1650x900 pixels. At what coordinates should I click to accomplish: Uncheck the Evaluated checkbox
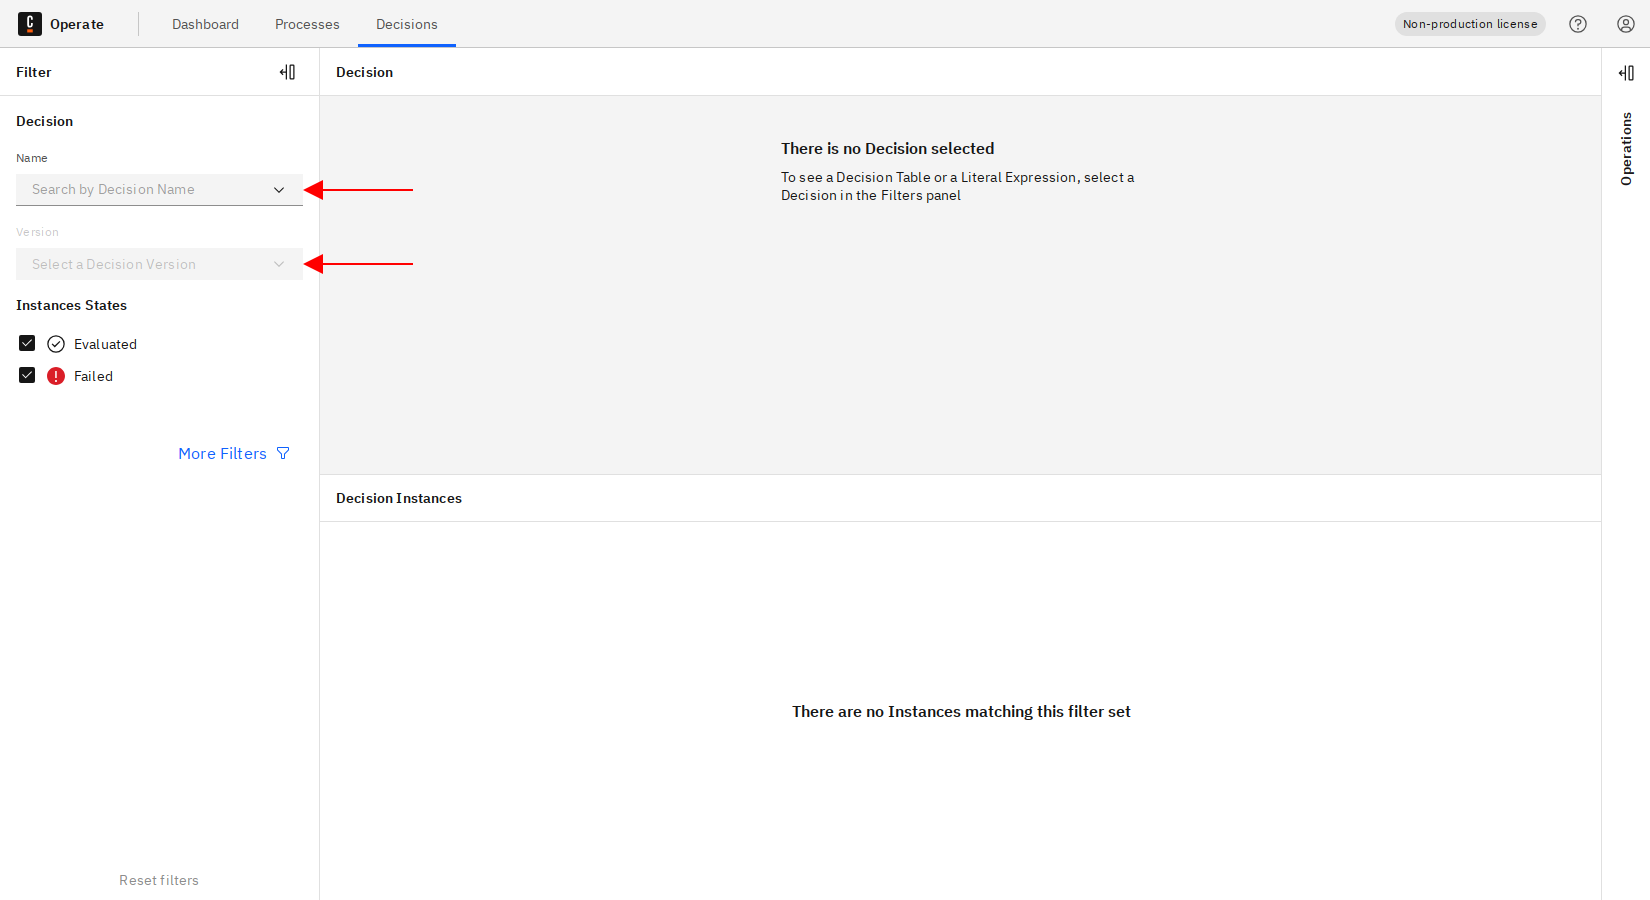tap(27, 344)
